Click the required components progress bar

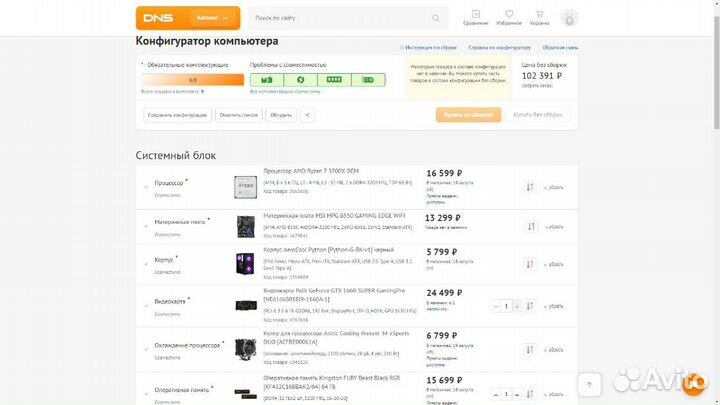click(192, 80)
